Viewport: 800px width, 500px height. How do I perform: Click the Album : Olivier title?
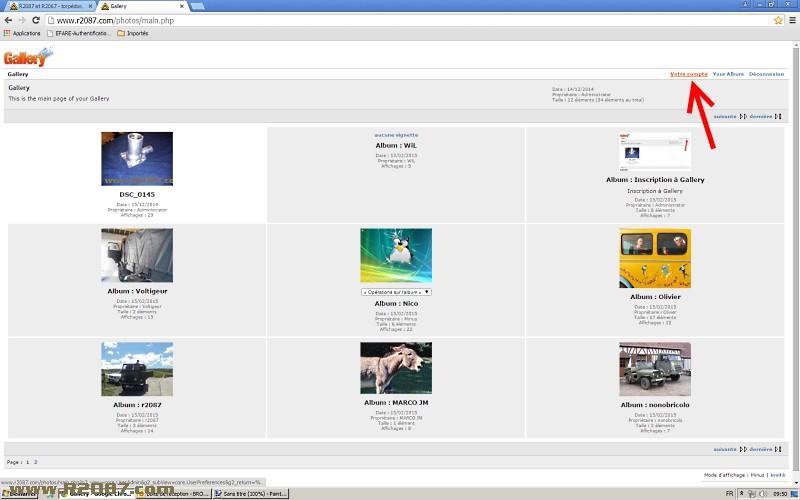pyautogui.click(x=655, y=296)
